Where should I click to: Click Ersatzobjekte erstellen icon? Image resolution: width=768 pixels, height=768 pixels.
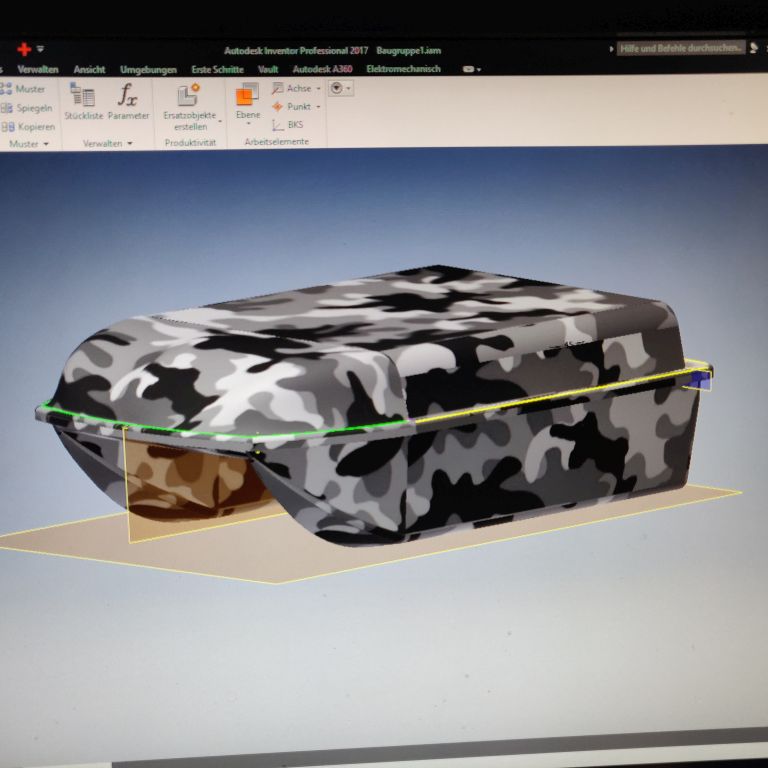188,97
